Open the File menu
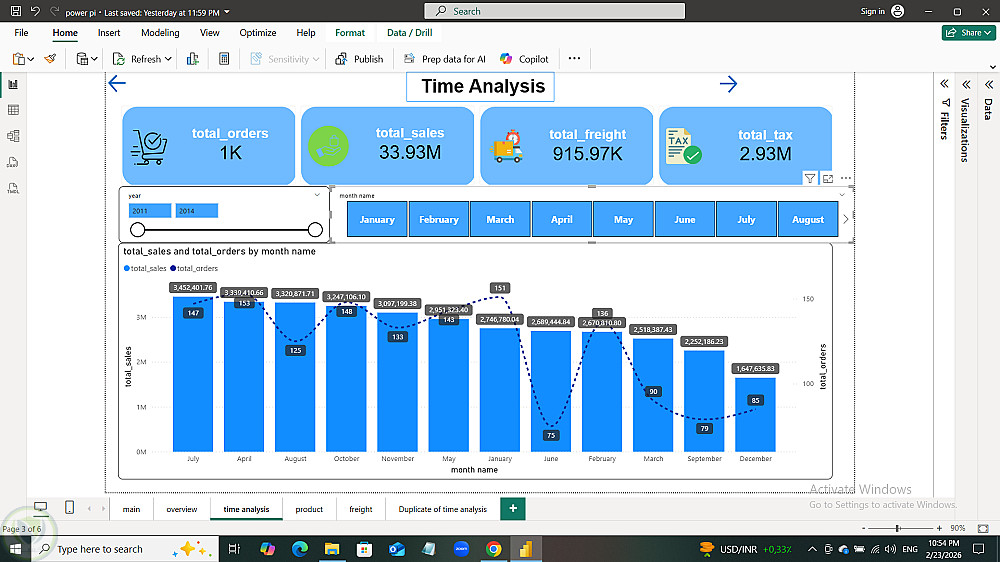Image resolution: width=1000 pixels, height=562 pixels. pyautogui.click(x=21, y=33)
